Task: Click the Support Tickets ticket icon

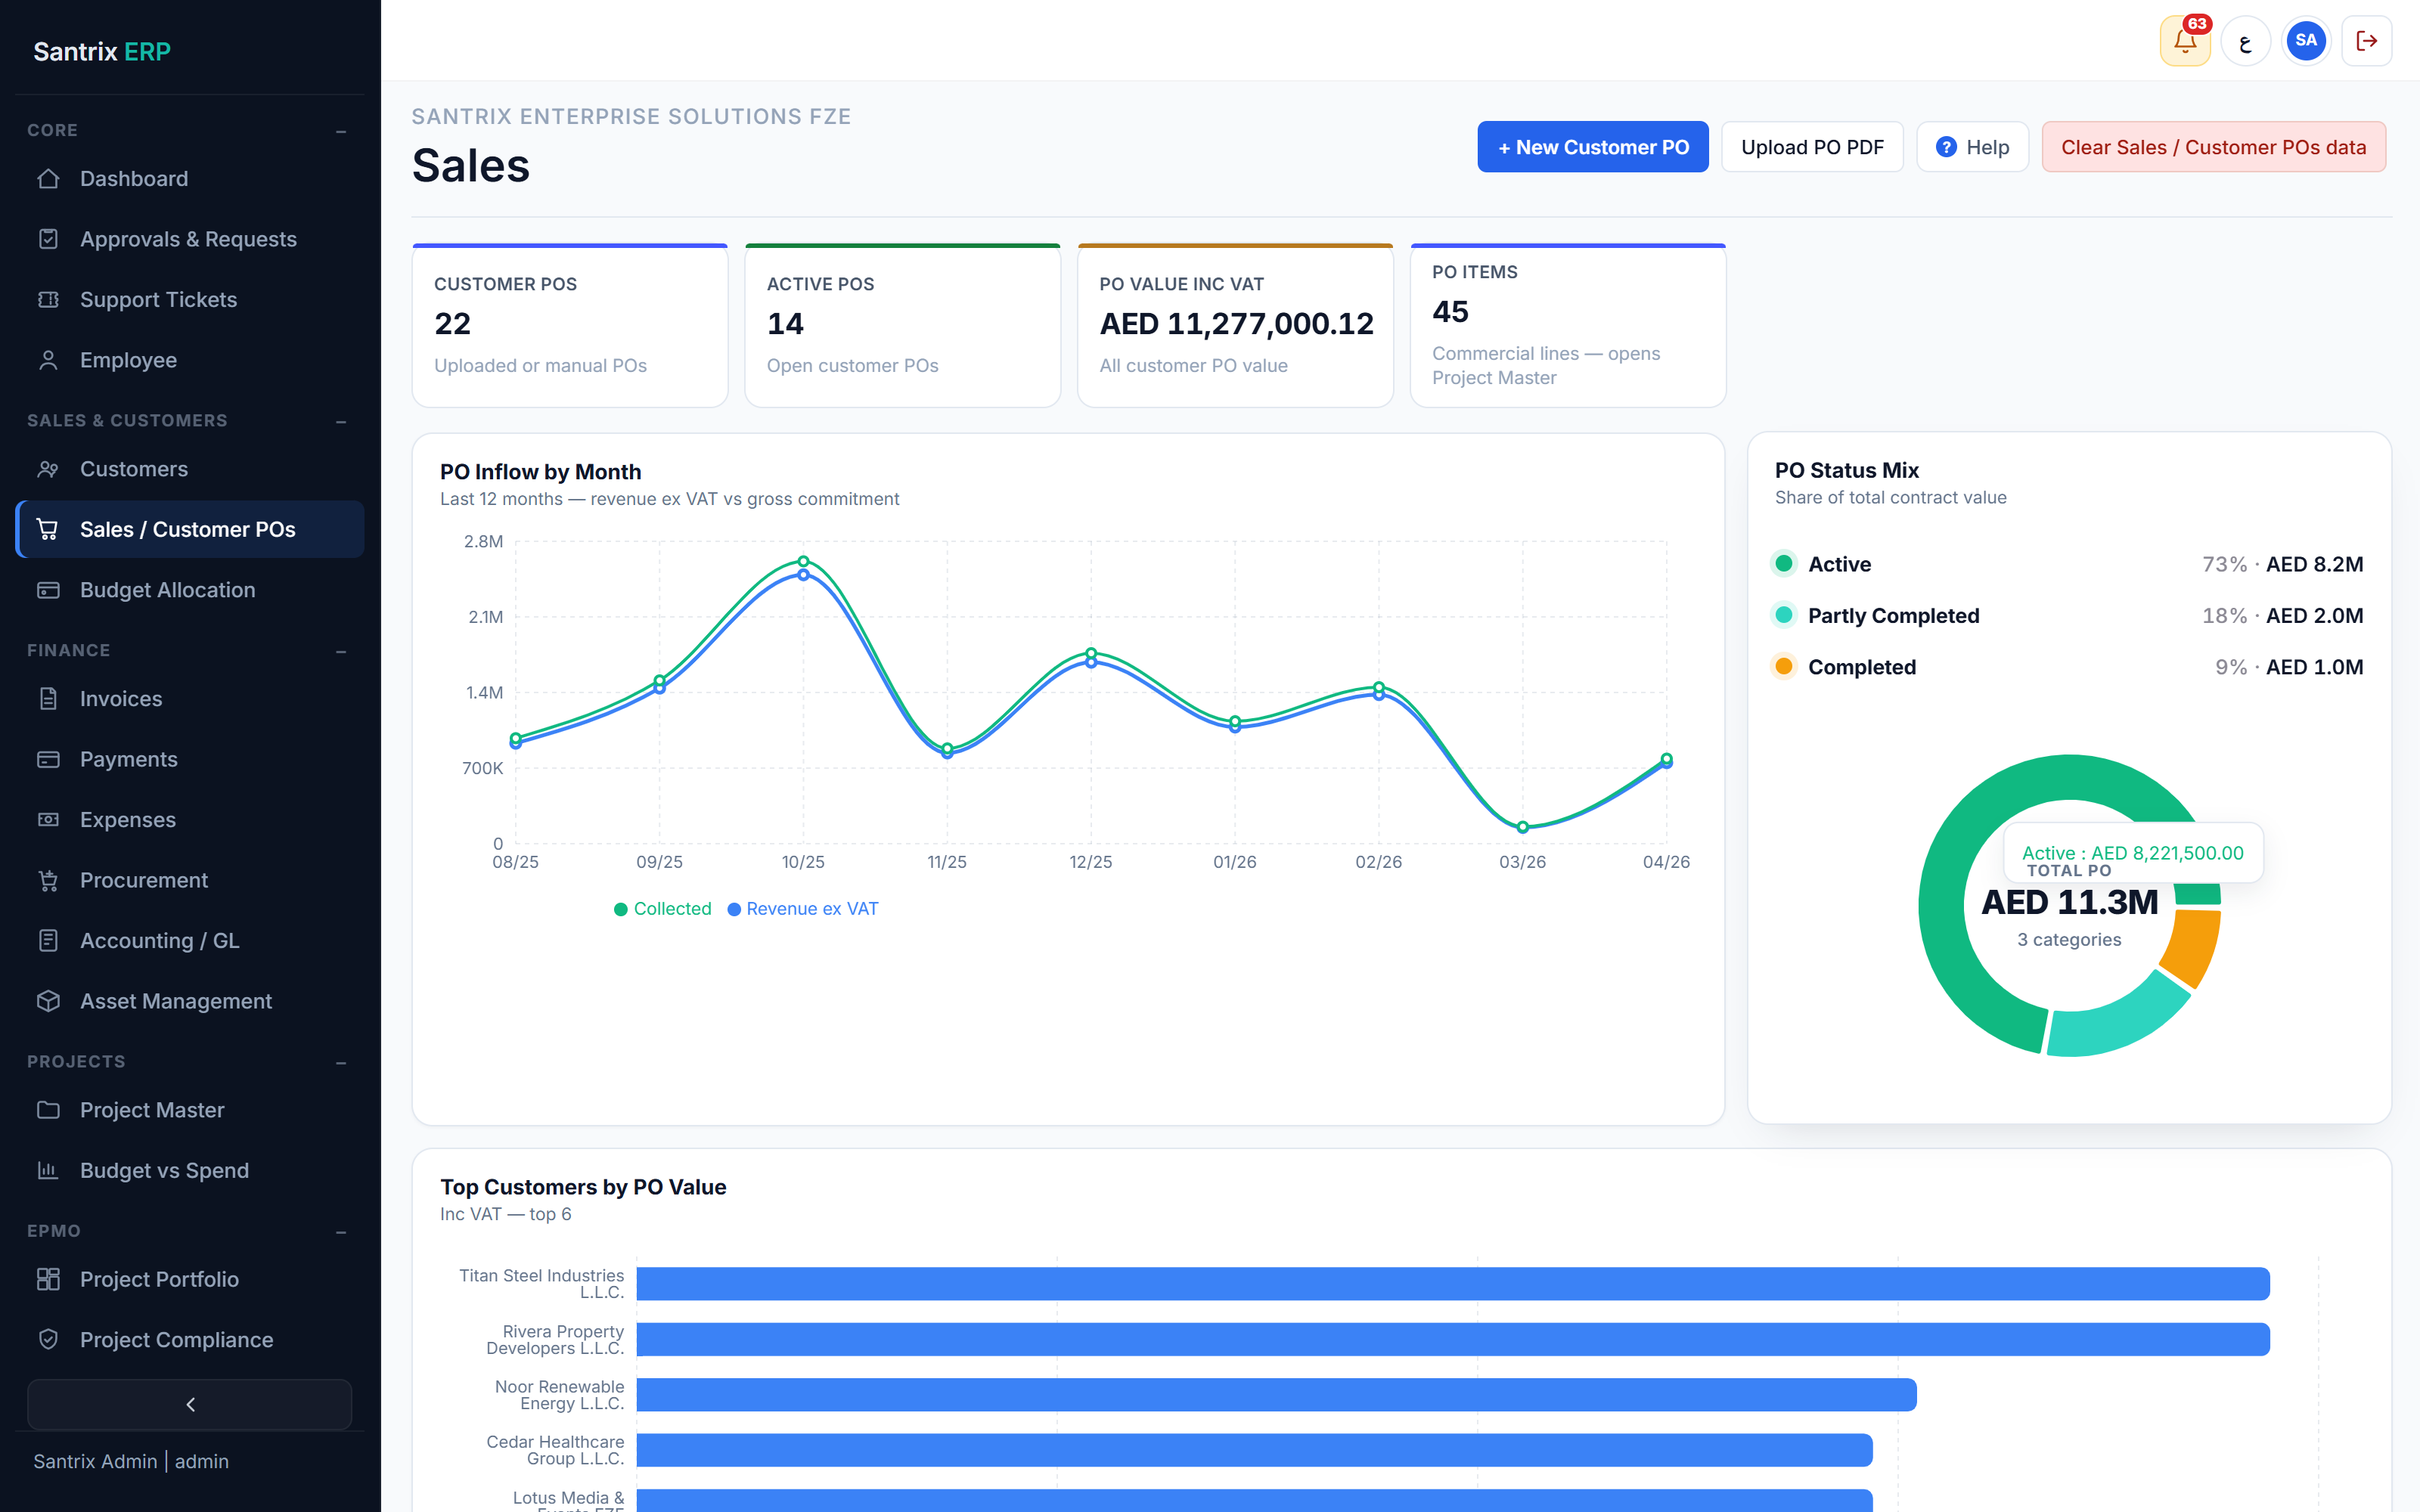Action: point(48,300)
